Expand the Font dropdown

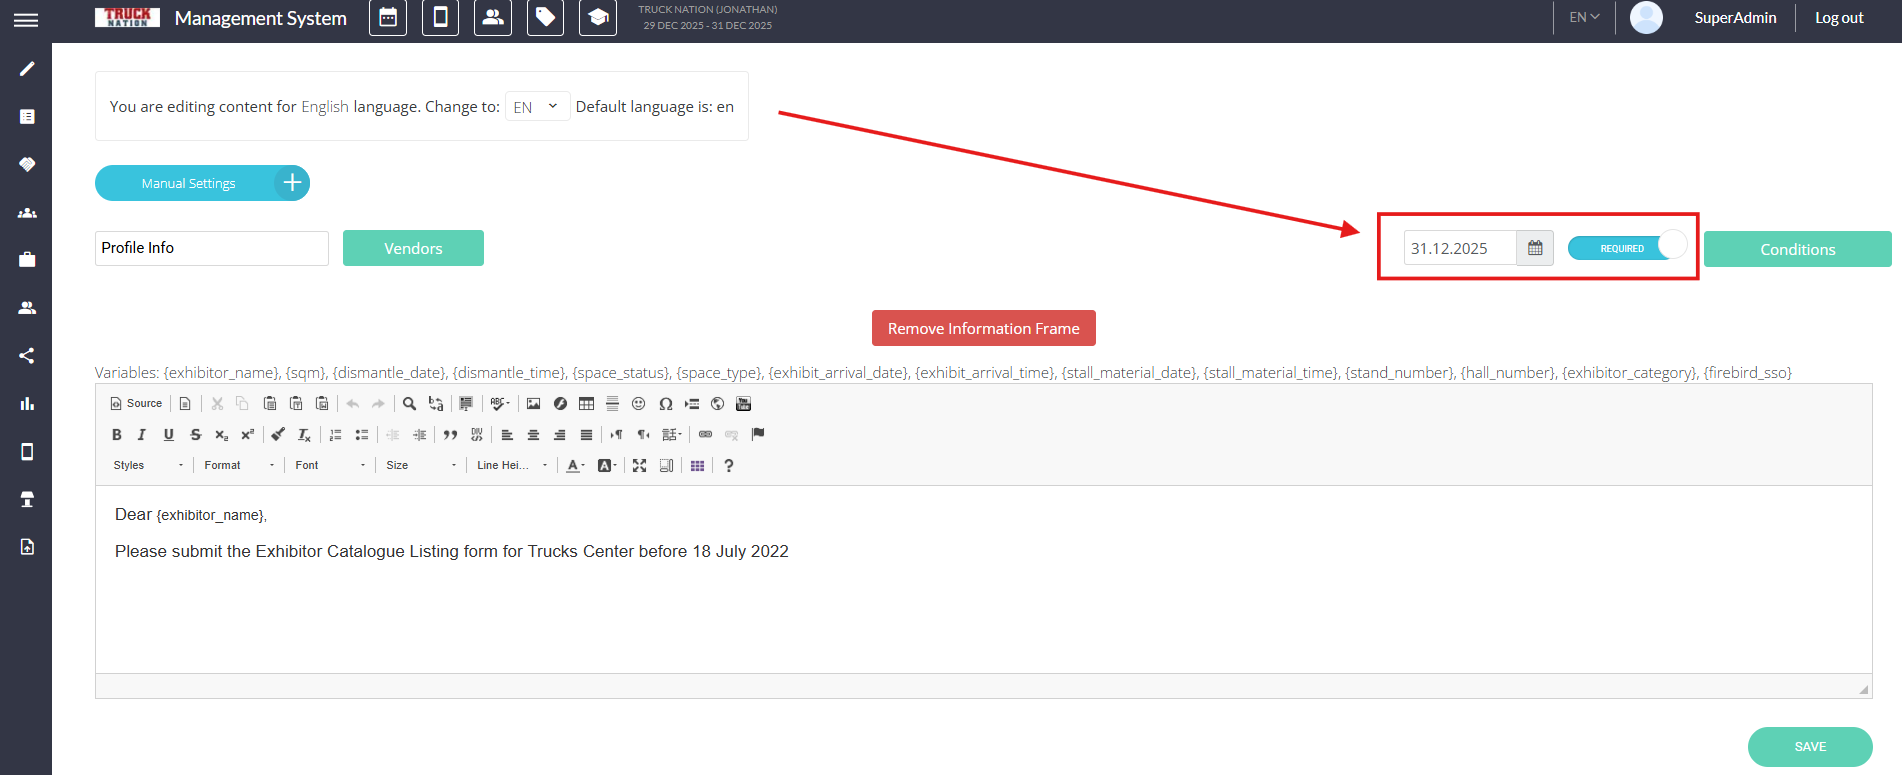coord(330,466)
